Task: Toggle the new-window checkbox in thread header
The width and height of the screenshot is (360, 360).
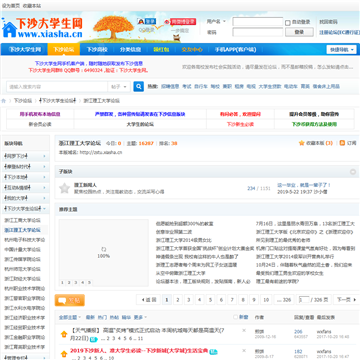Action: click(236, 317)
